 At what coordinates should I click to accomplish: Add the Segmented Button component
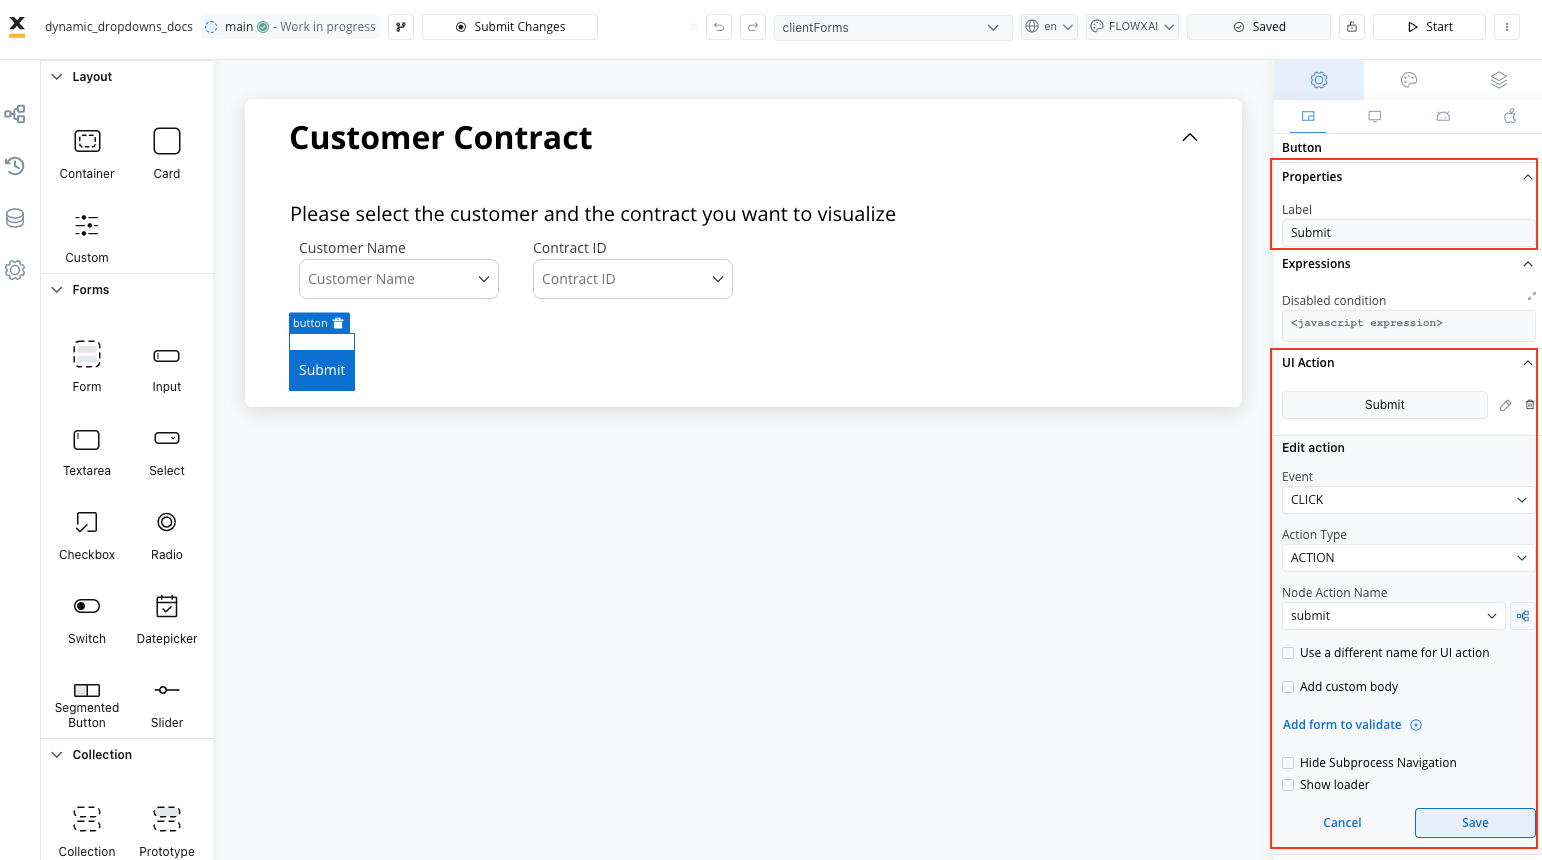pos(87,704)
